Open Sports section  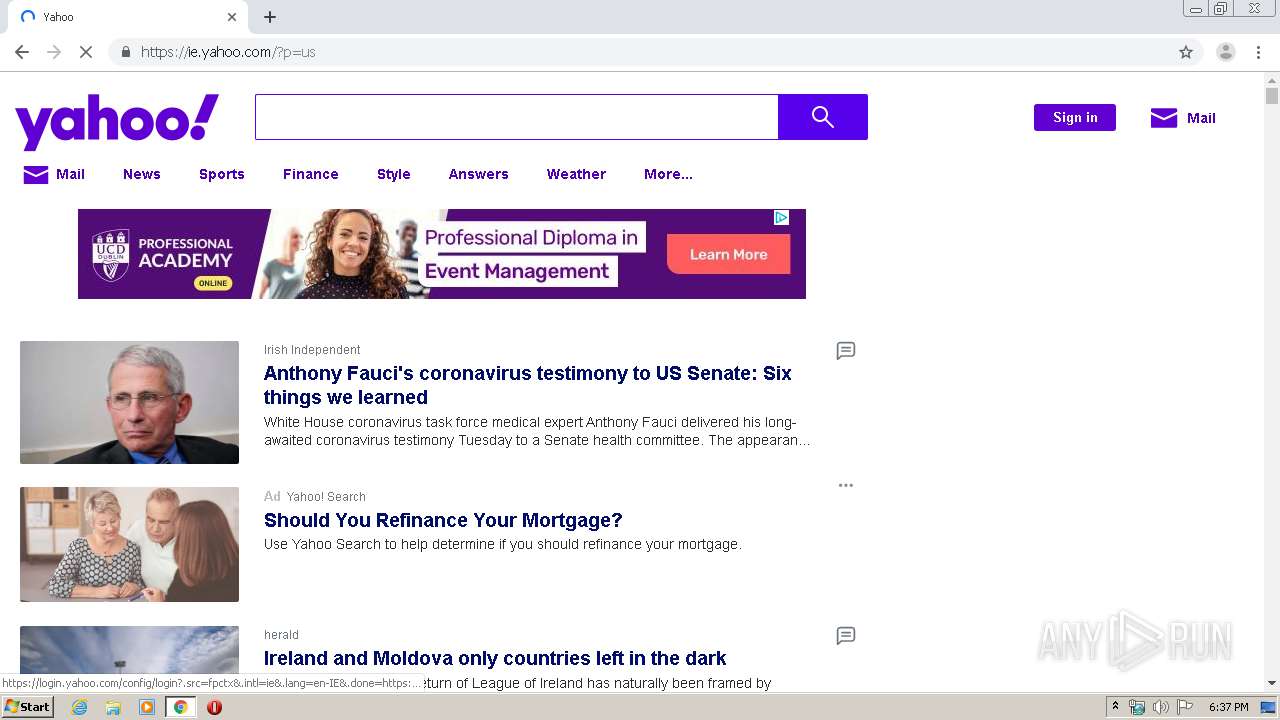222,174
